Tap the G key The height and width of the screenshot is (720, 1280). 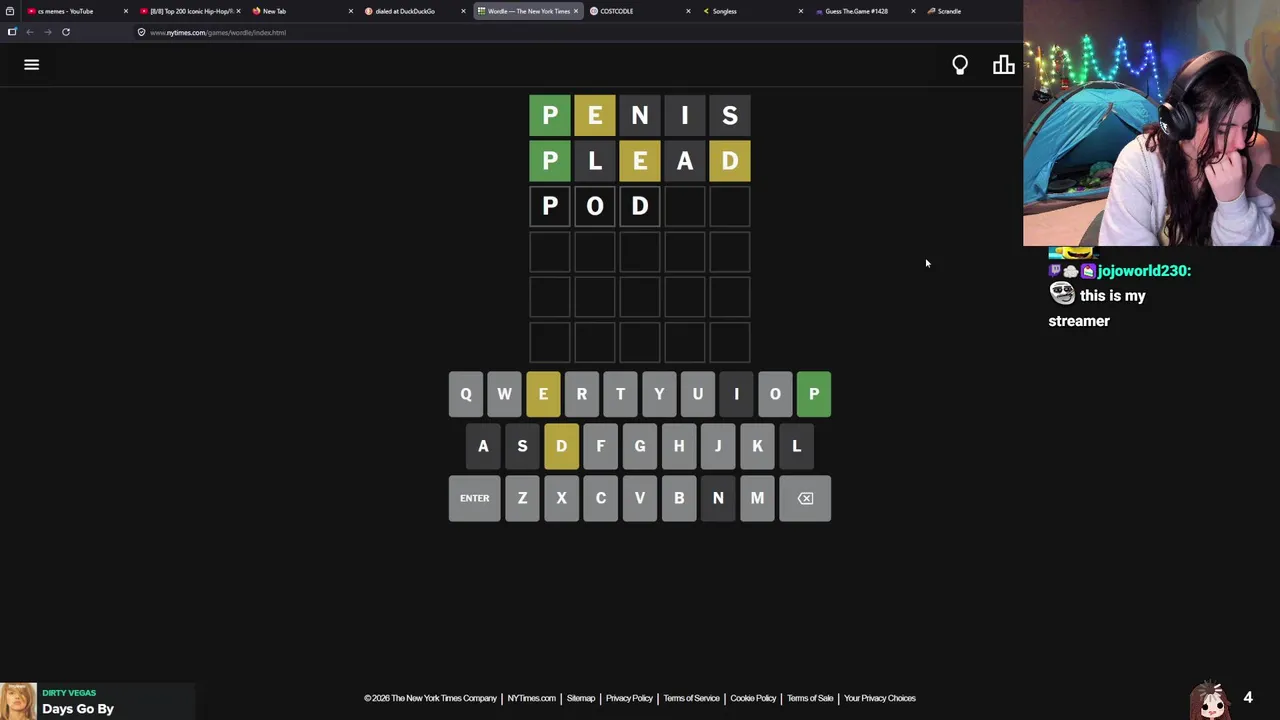640,446
